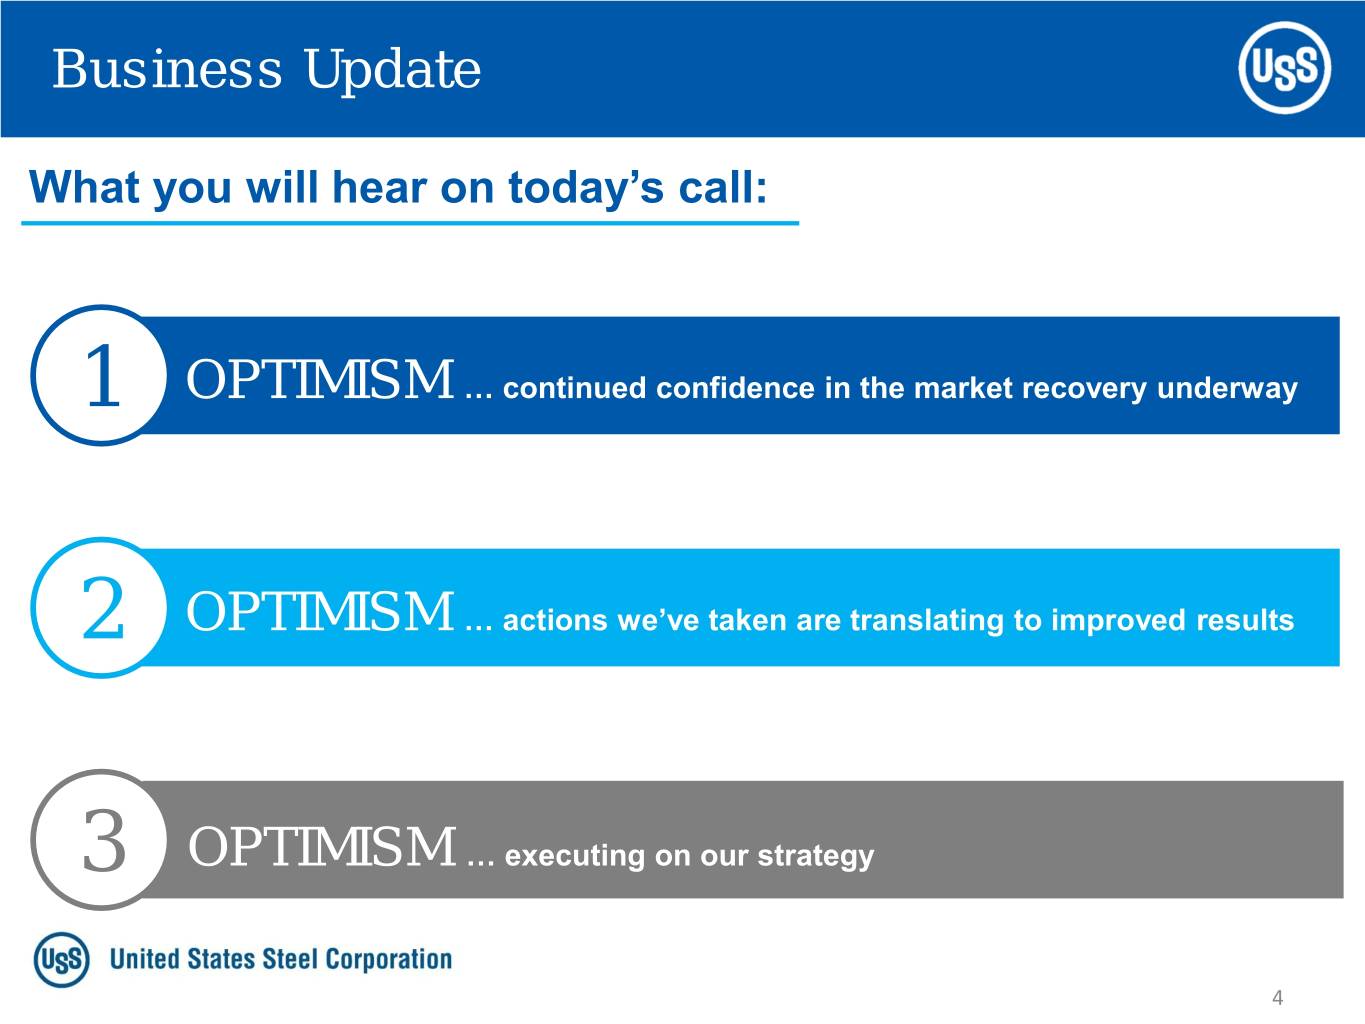
Task: Click the slide page number 4
Action: 1277,998
